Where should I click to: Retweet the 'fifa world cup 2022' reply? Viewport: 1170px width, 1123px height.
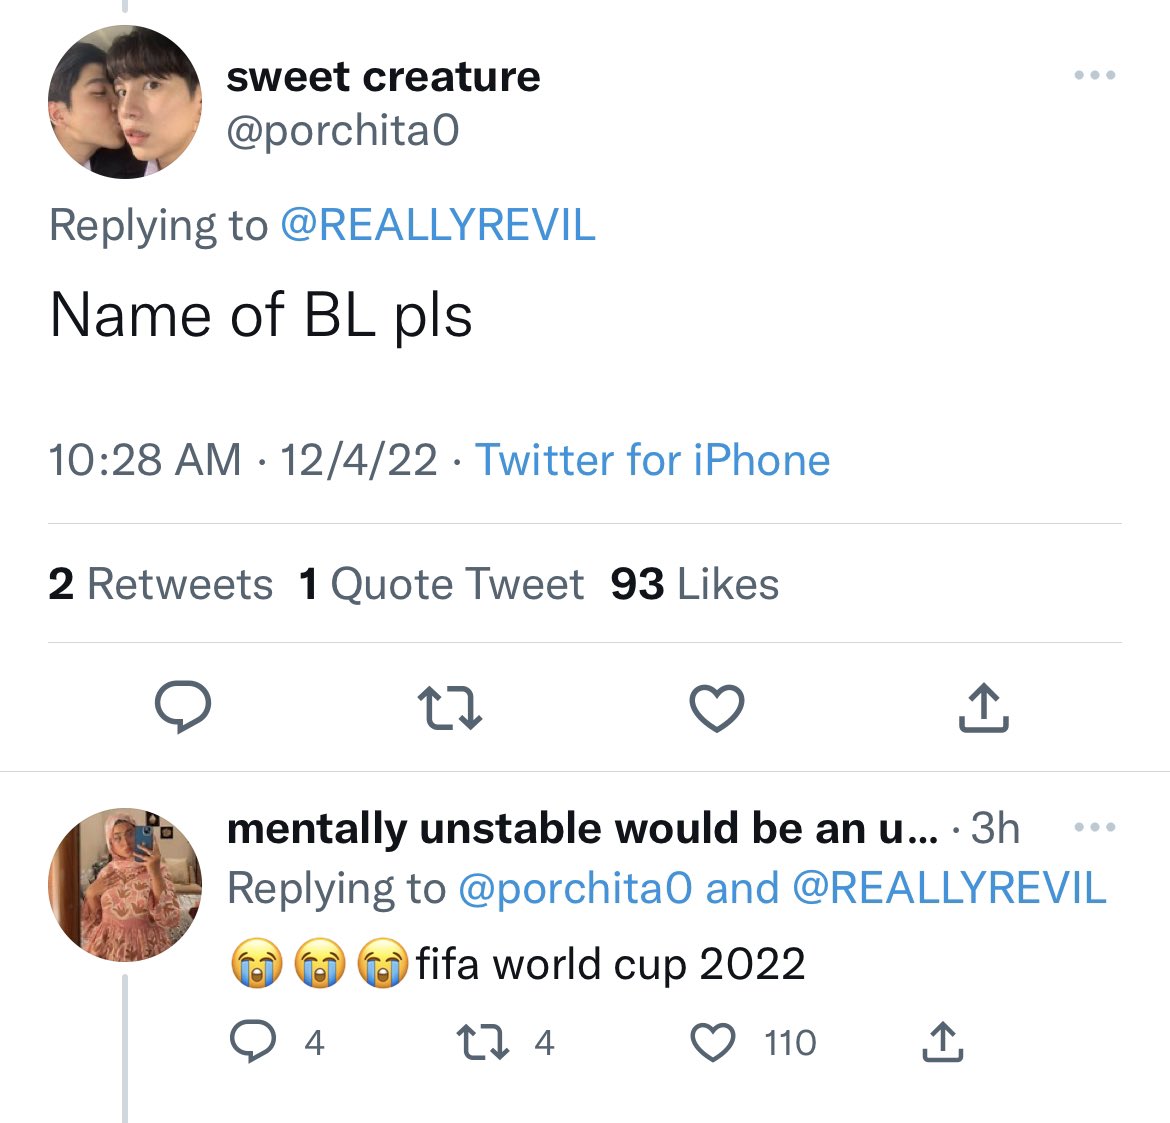(x=483, y=1043)
